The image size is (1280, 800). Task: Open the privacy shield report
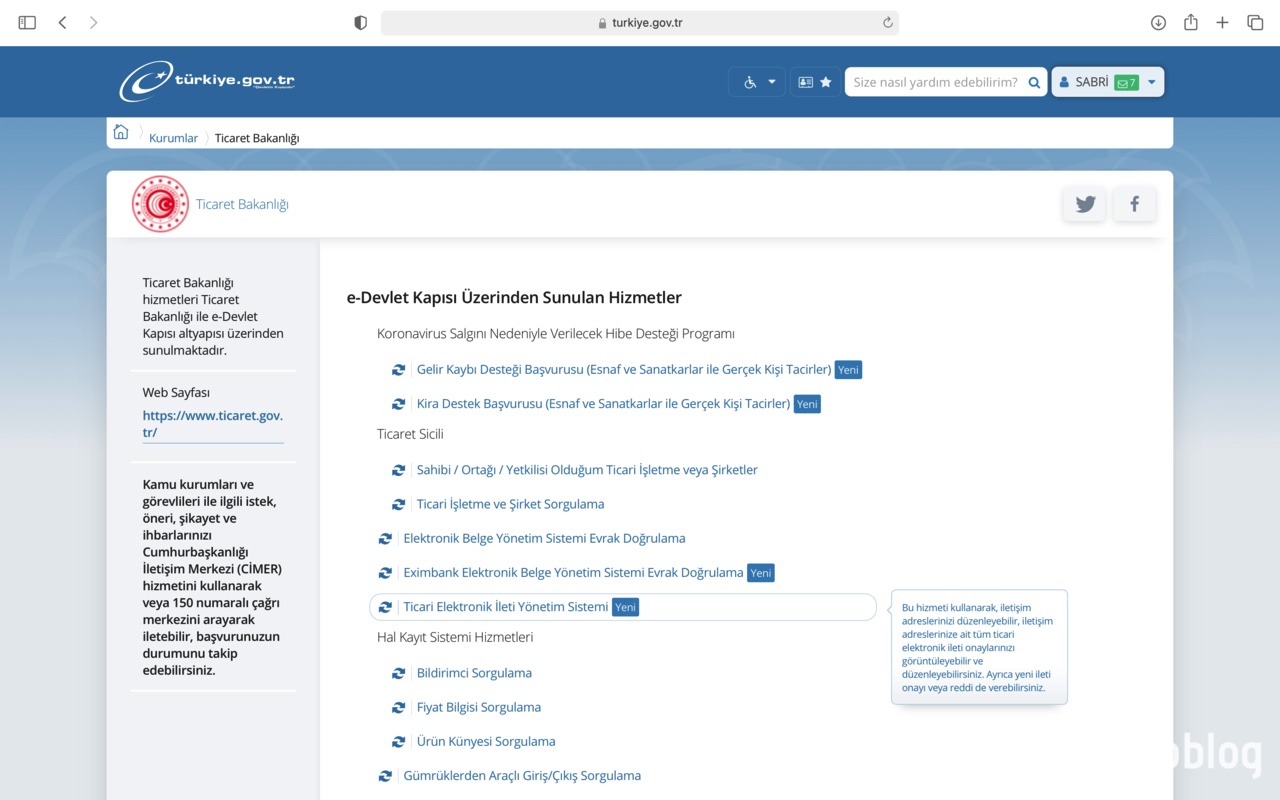click(x=361, y=22)
